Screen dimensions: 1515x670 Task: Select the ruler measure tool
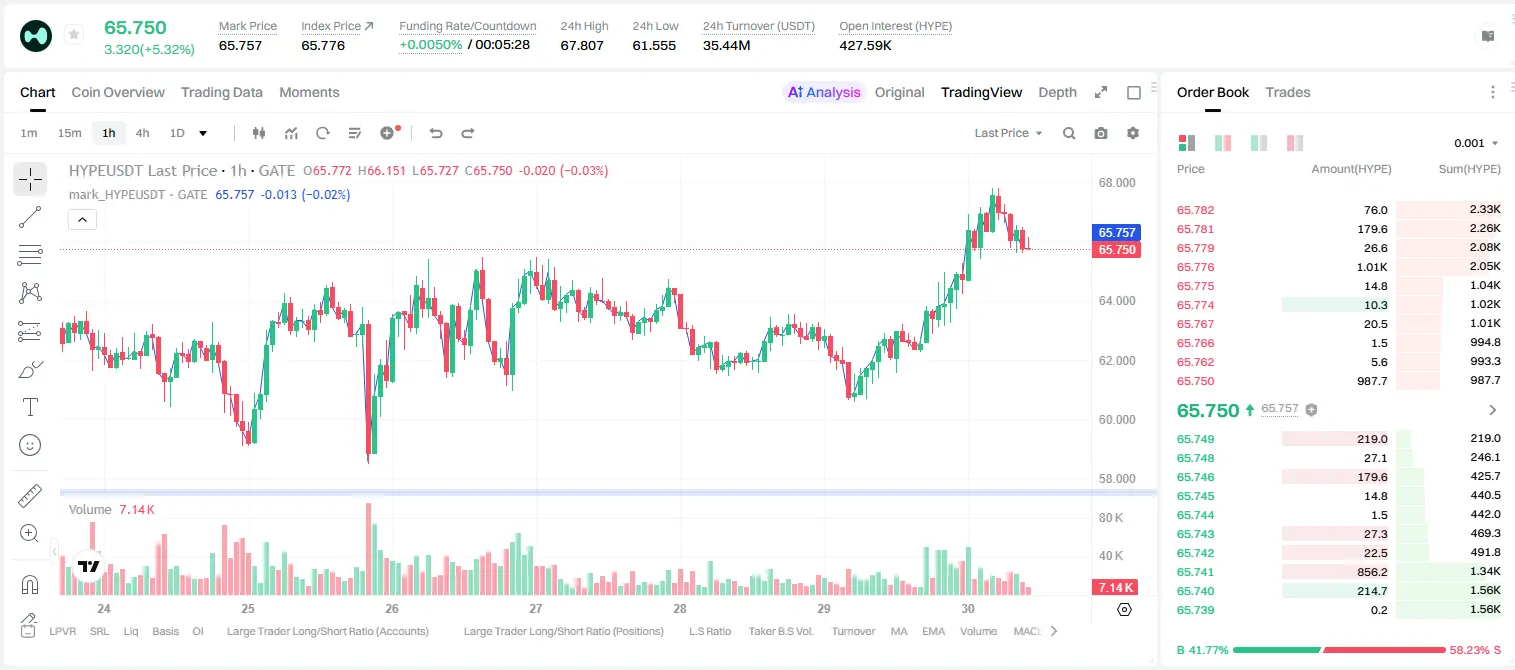30,495
